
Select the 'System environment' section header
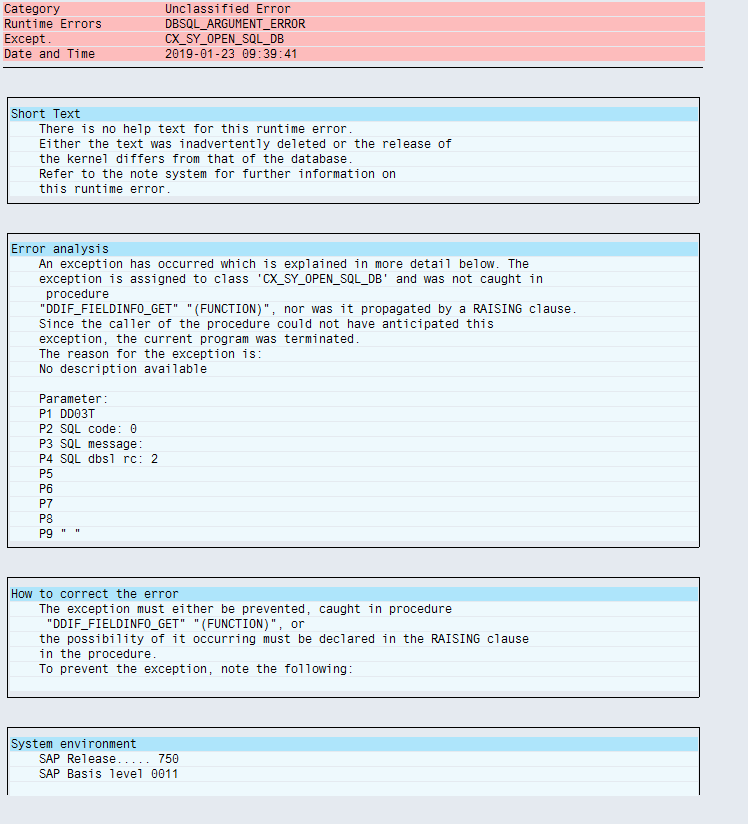(x=74, y=744)
